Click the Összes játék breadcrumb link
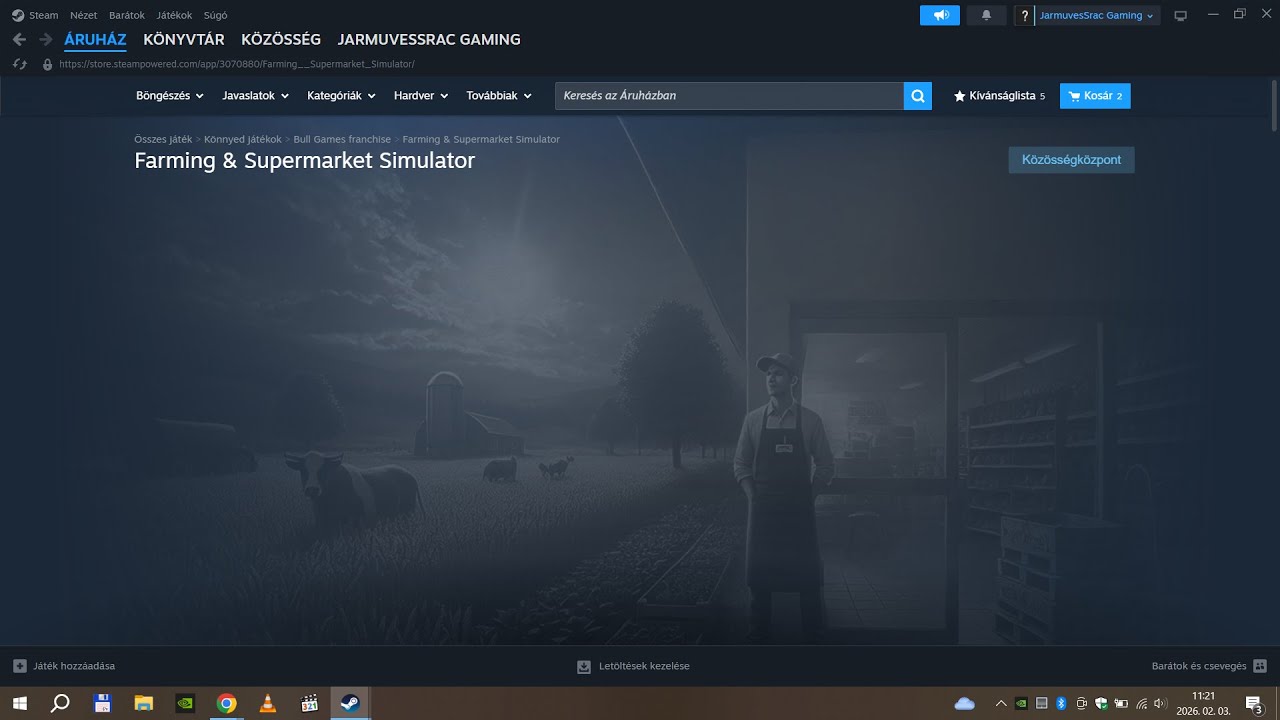 point(163,139)
